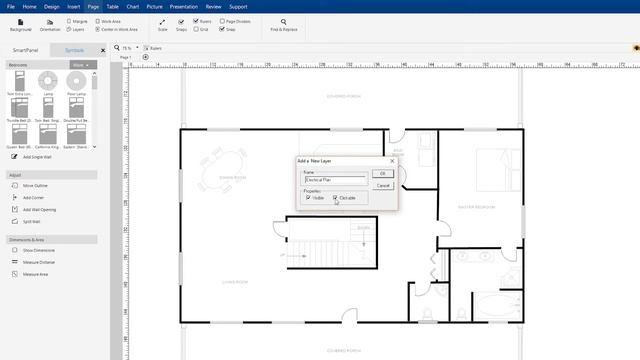
Task: Select the Page 1 tab
Action: tap(125, 57)
